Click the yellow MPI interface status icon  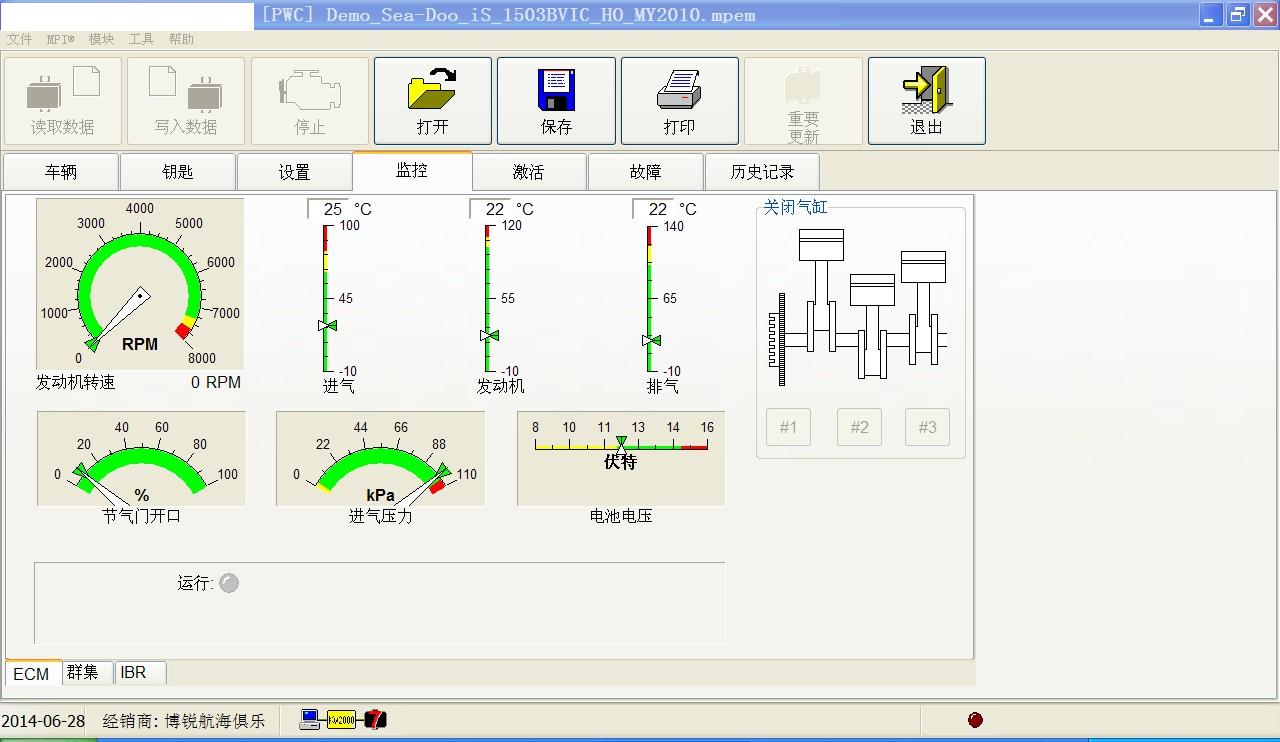tap(342, 719)
